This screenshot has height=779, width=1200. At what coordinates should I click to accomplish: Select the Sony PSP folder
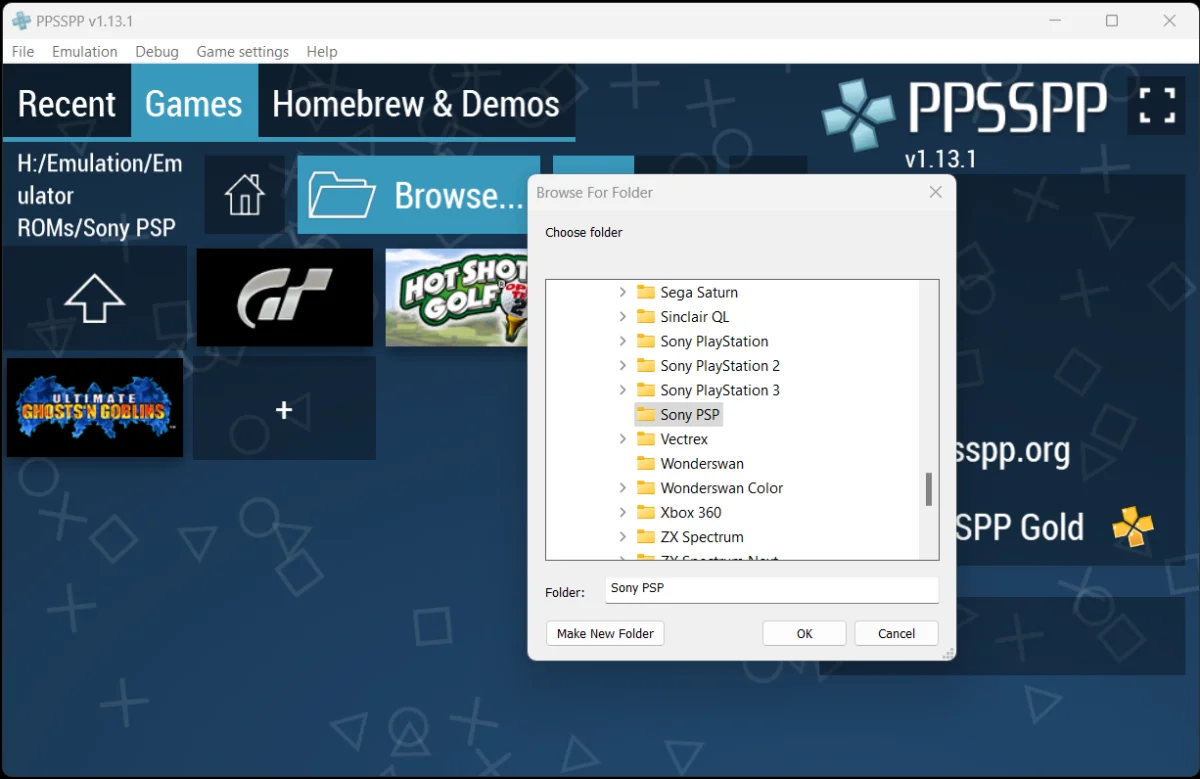point(679,414)
